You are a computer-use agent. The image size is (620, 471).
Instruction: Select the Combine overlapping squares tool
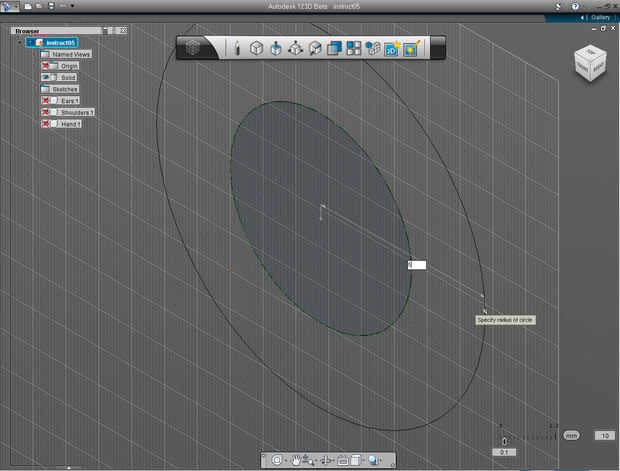[x=334, y=48]
